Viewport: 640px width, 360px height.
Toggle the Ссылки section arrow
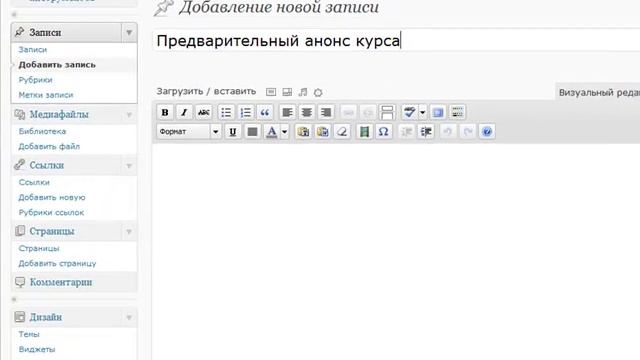(129, 165)
